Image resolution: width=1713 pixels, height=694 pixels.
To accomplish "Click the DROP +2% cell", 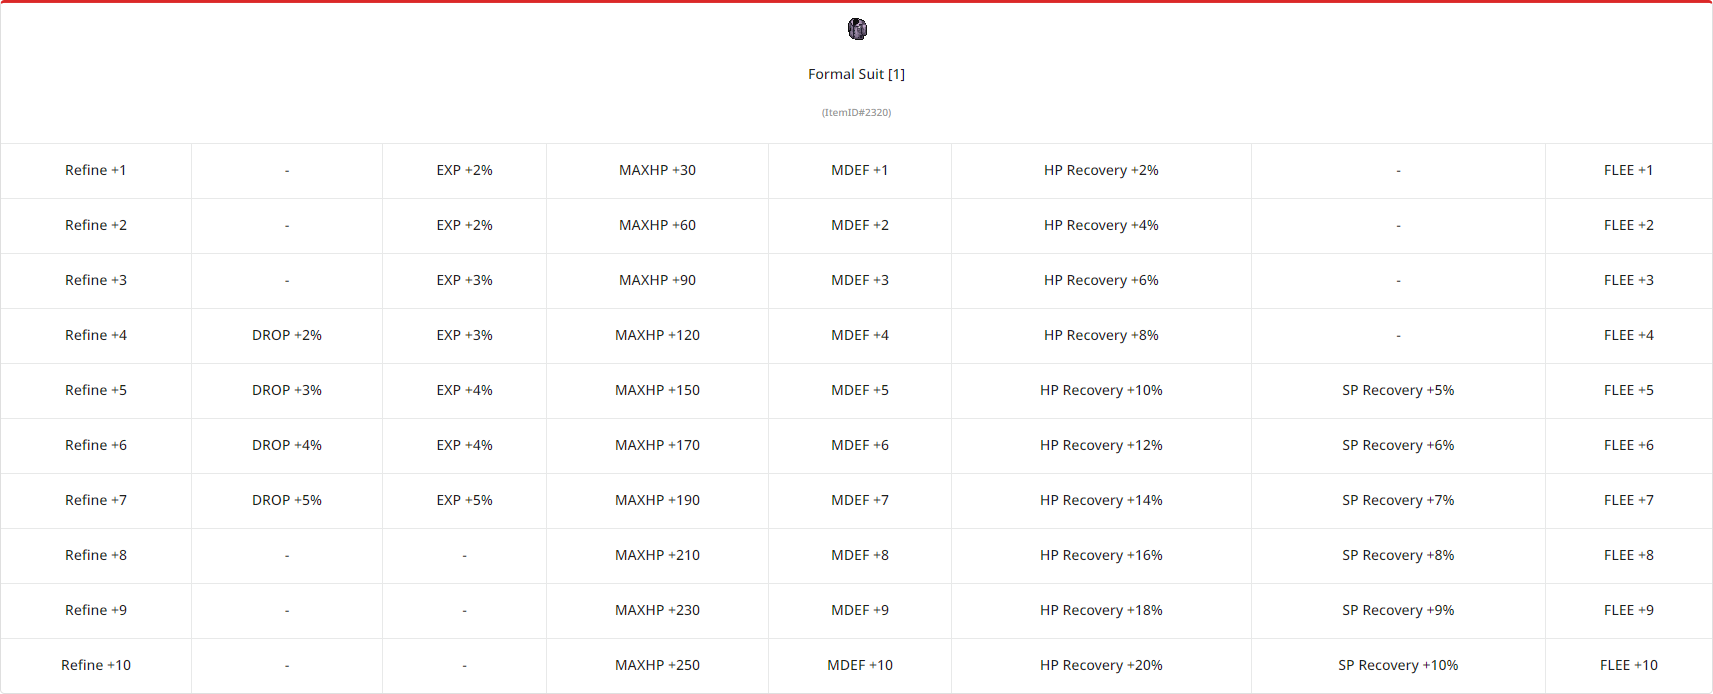I will click(x=287, y=335).
